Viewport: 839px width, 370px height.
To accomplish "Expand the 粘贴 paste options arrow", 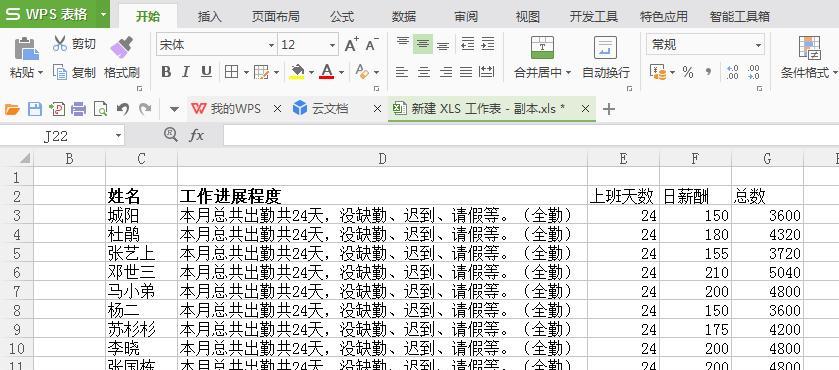I will pyautogui.click(x=41, y=73).
